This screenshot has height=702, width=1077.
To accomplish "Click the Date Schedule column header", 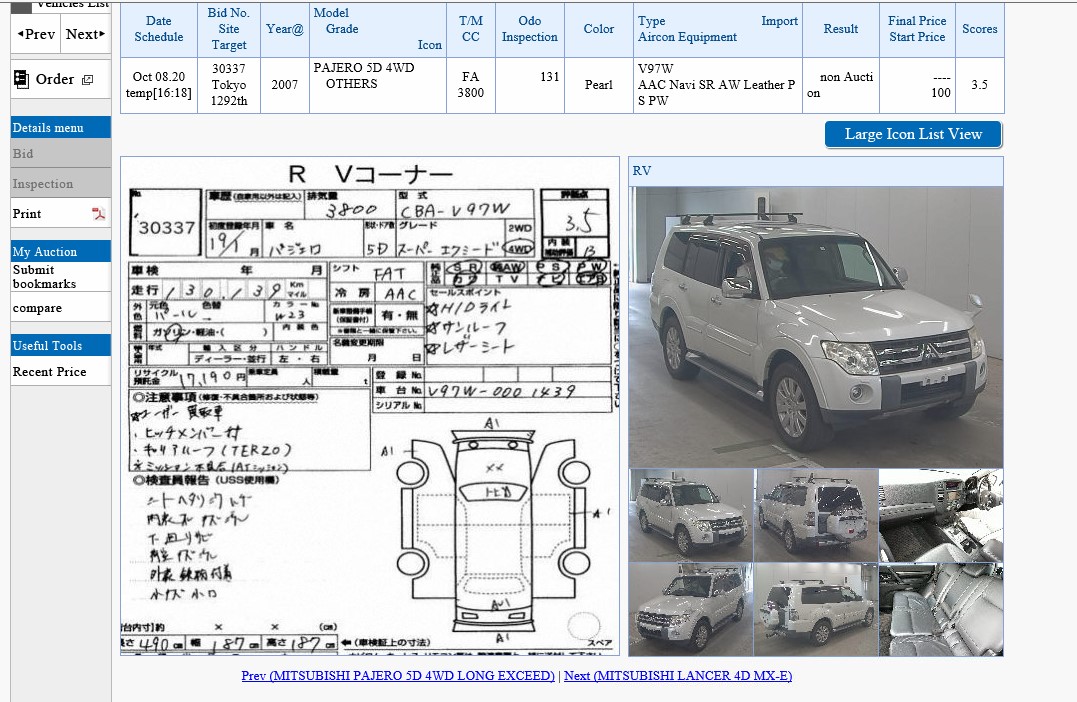I will (159, 29).
